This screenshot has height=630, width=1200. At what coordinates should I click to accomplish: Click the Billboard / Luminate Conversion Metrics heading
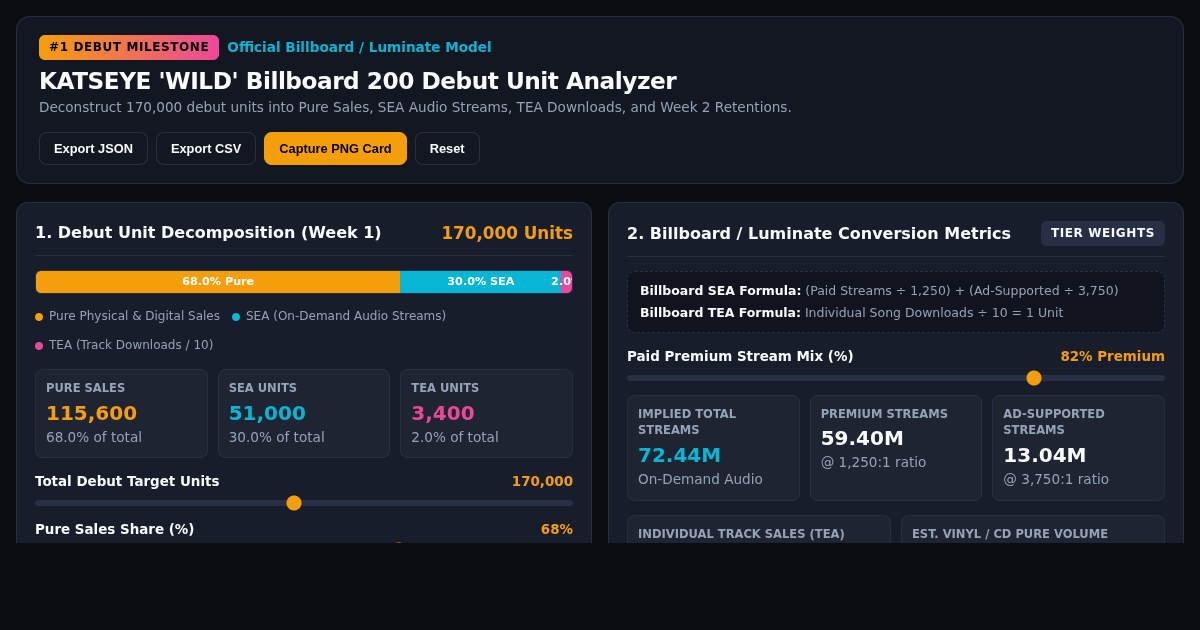click(819, 234)
